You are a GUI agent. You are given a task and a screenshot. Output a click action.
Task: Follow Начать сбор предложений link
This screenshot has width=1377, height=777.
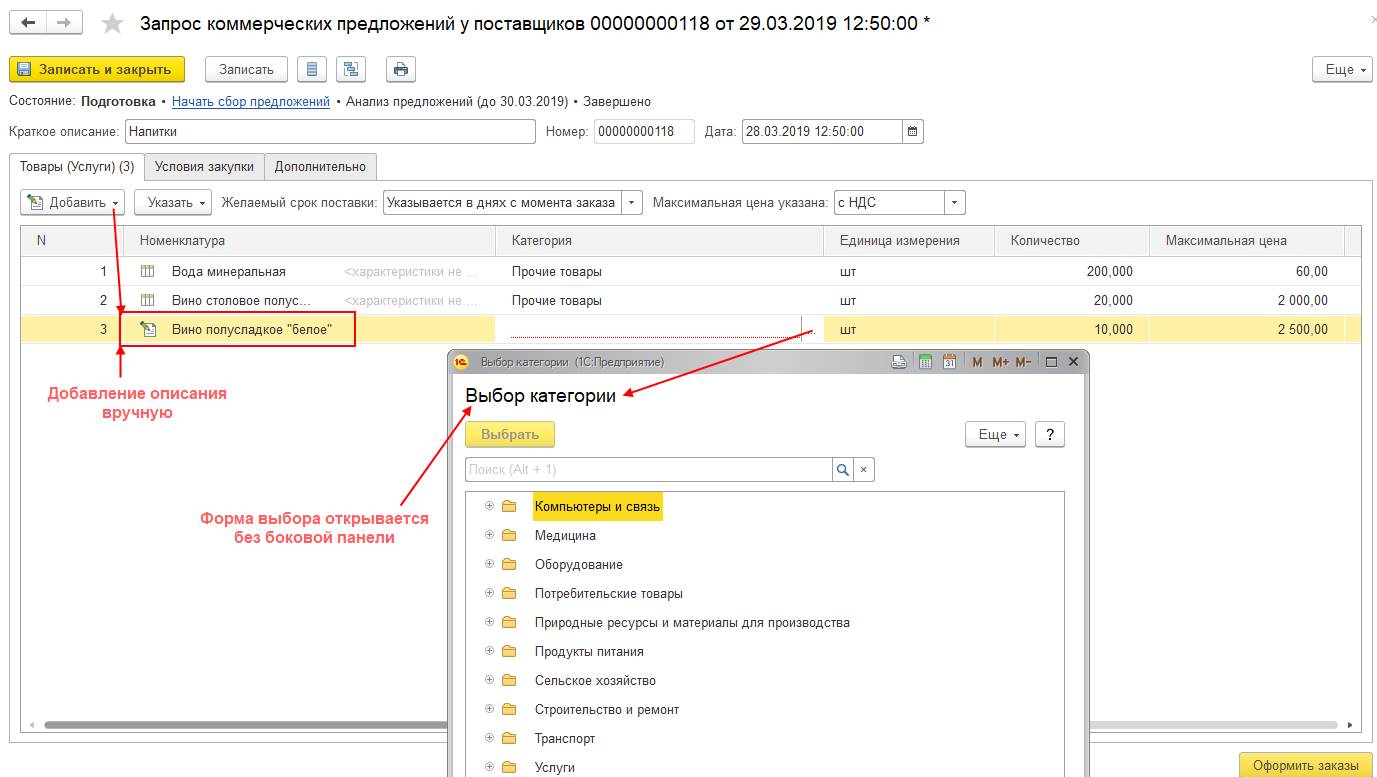click(251, 101)
